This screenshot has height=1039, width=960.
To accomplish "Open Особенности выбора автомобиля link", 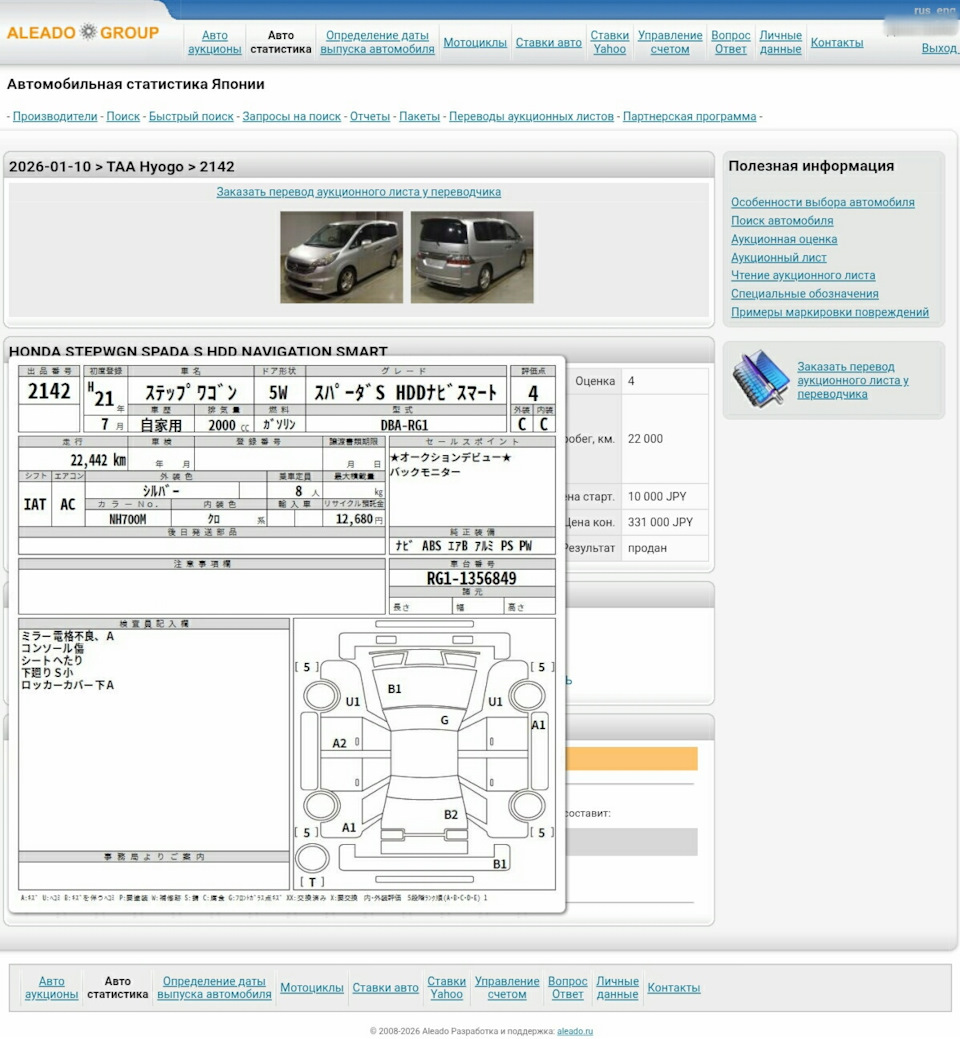I will pyautogui.click(x=823, y=202).
